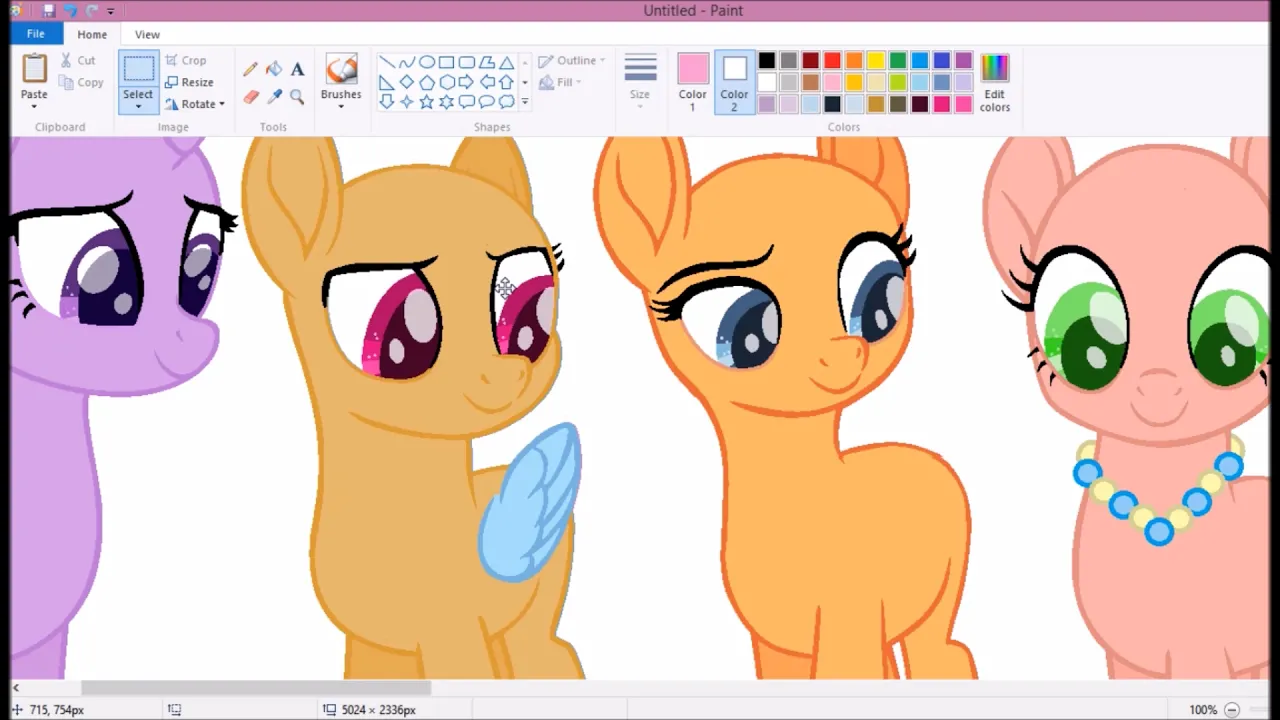Choose the Pentagon shape
This screenshot has width=1280, height=720.
click(x=427, y=82)
